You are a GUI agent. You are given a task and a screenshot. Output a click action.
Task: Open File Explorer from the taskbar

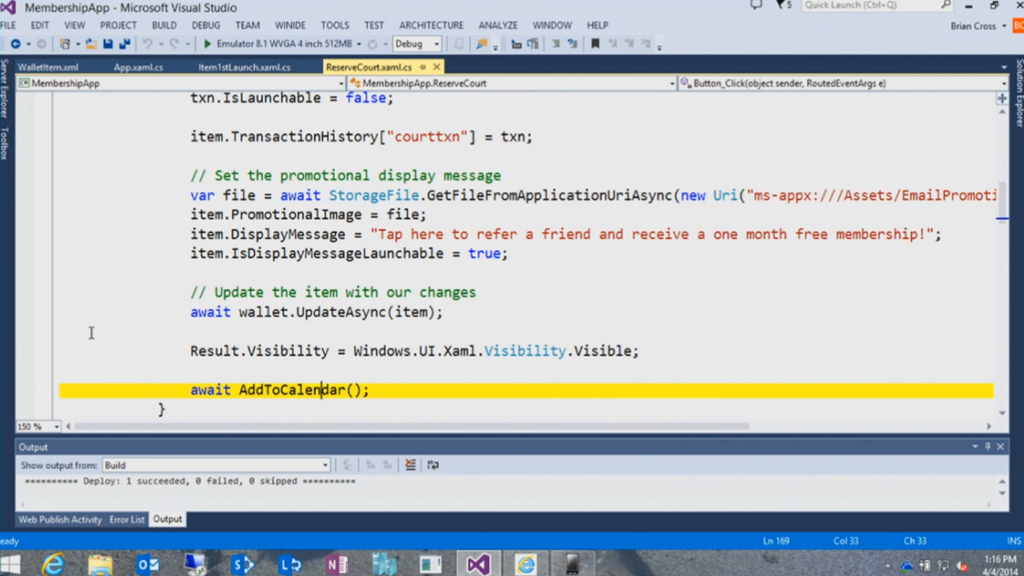click(100, 564)
